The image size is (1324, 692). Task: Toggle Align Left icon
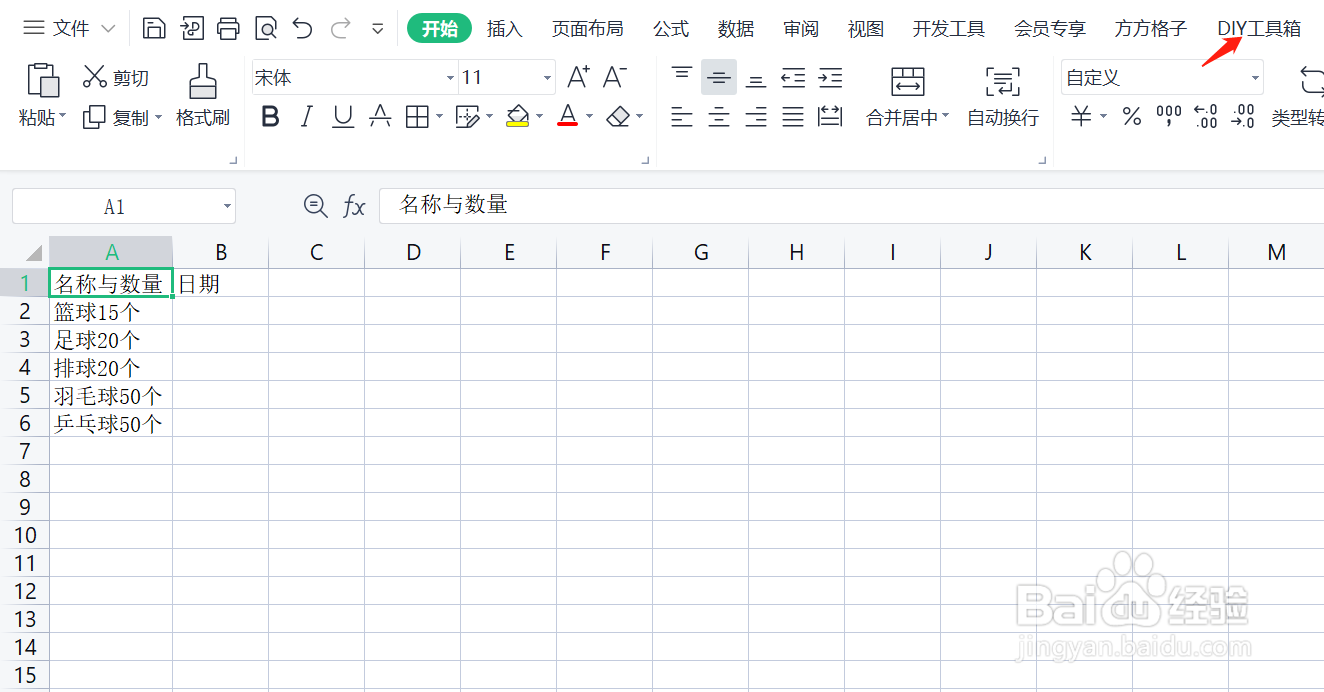click(682, 118)
